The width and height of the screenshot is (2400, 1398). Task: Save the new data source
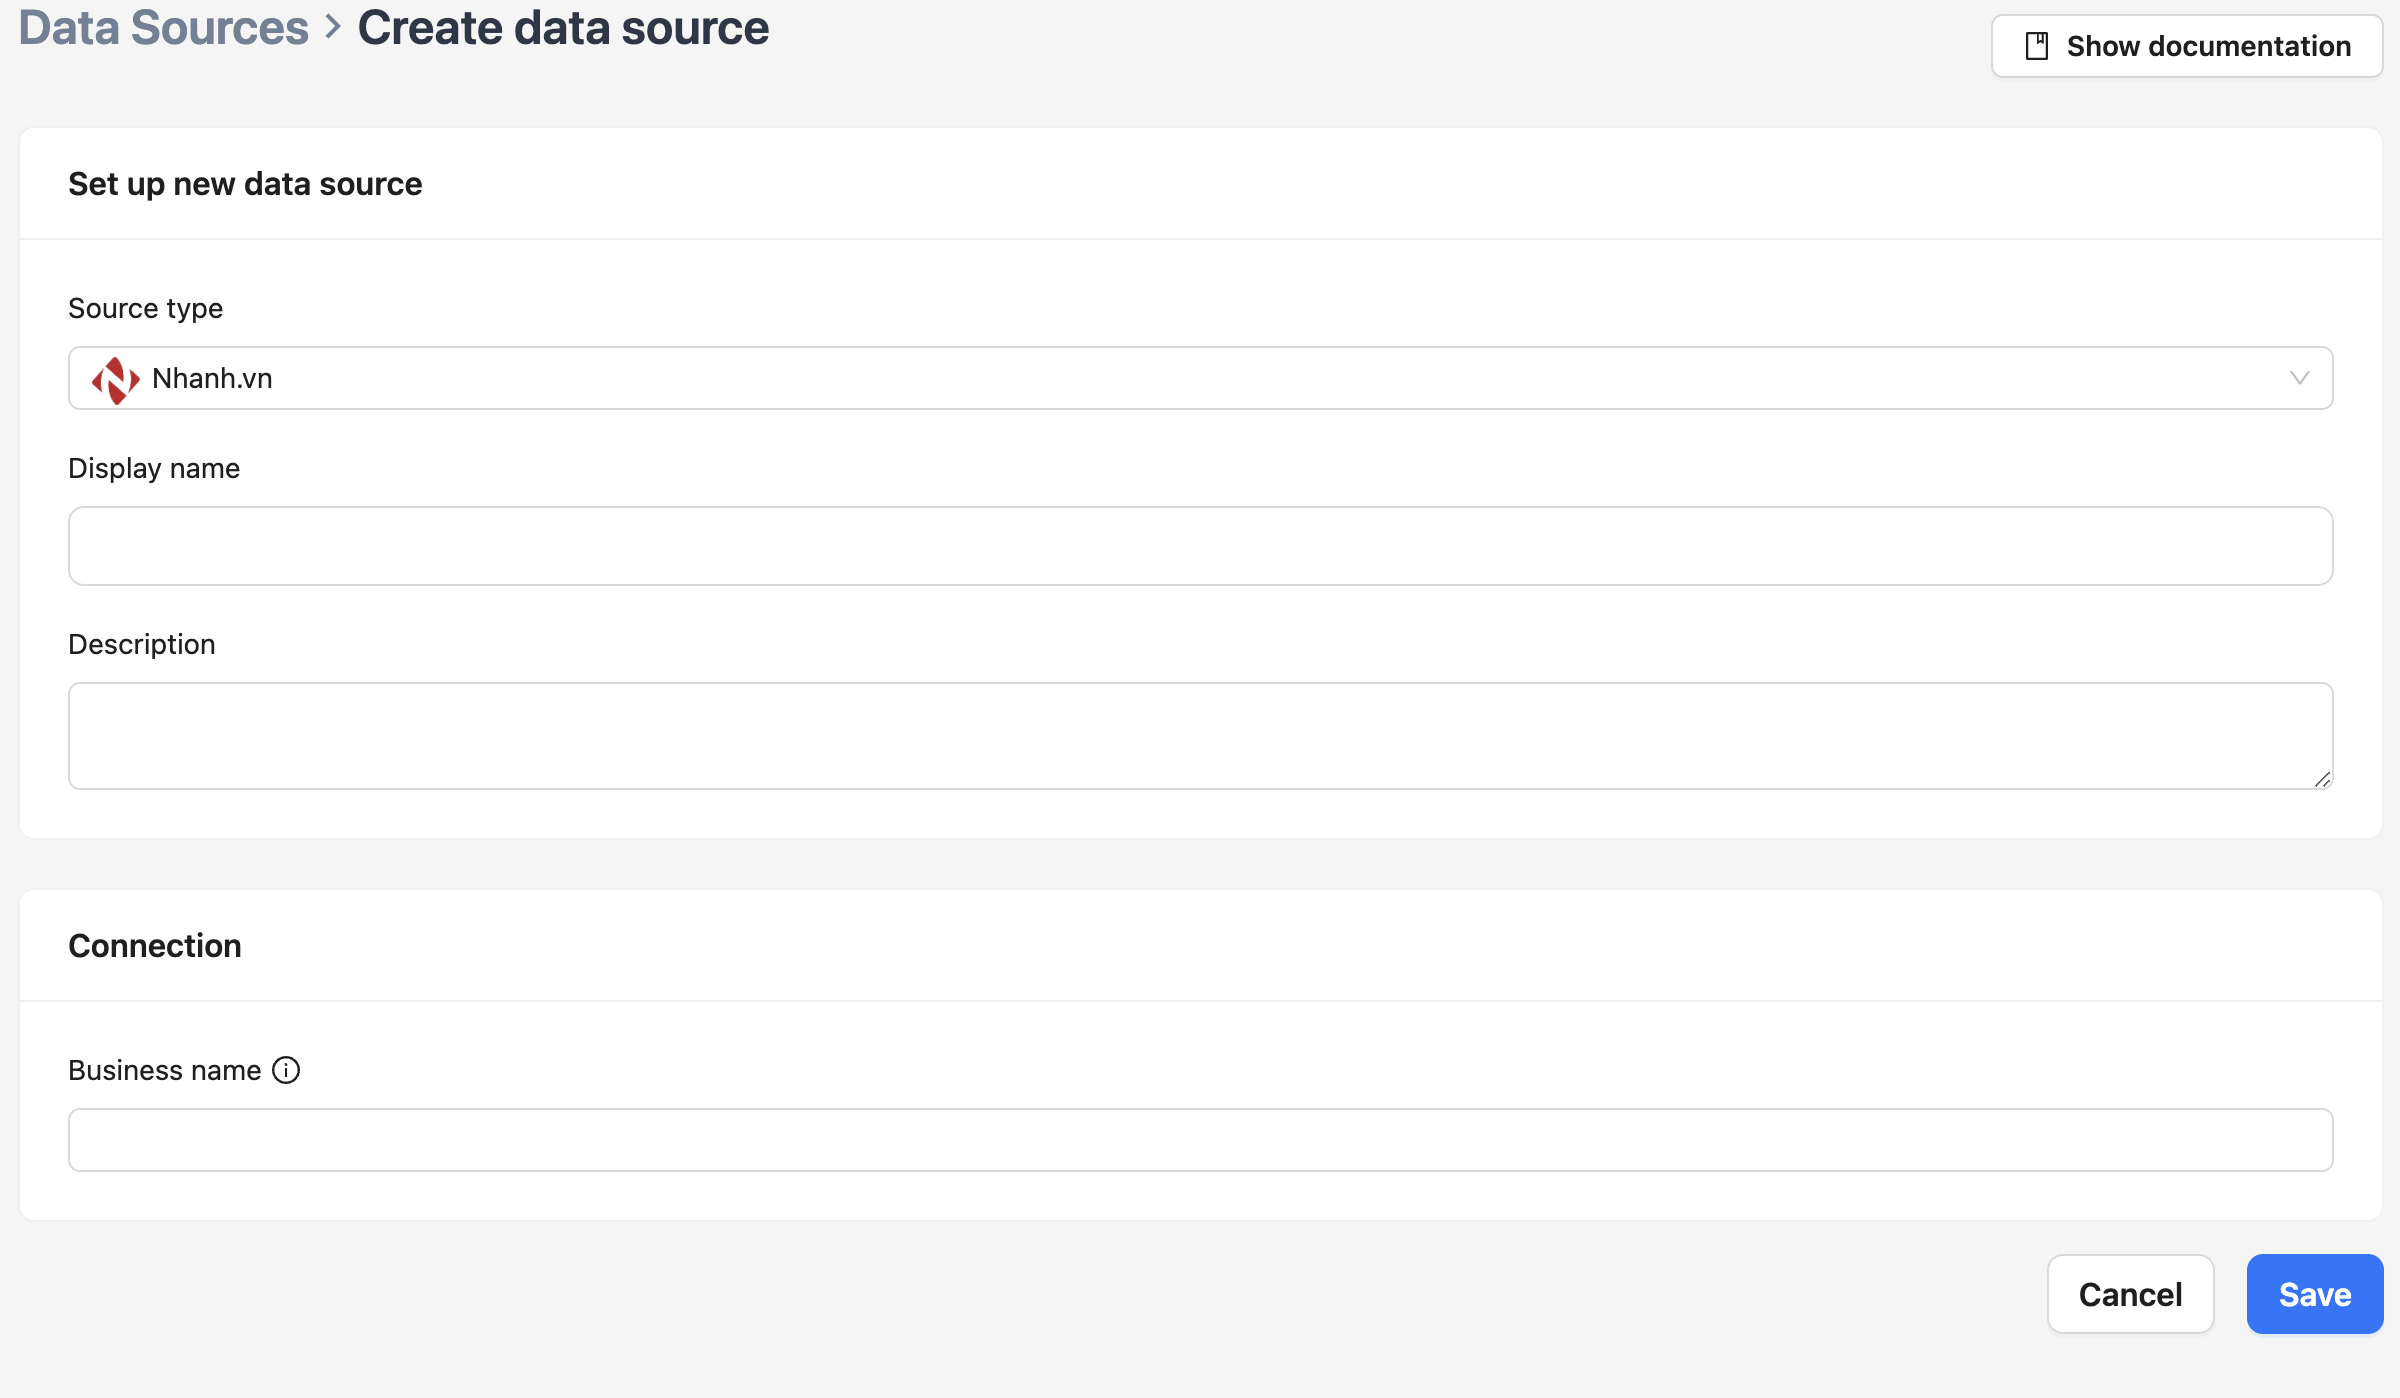(x=2314, y=1294)
